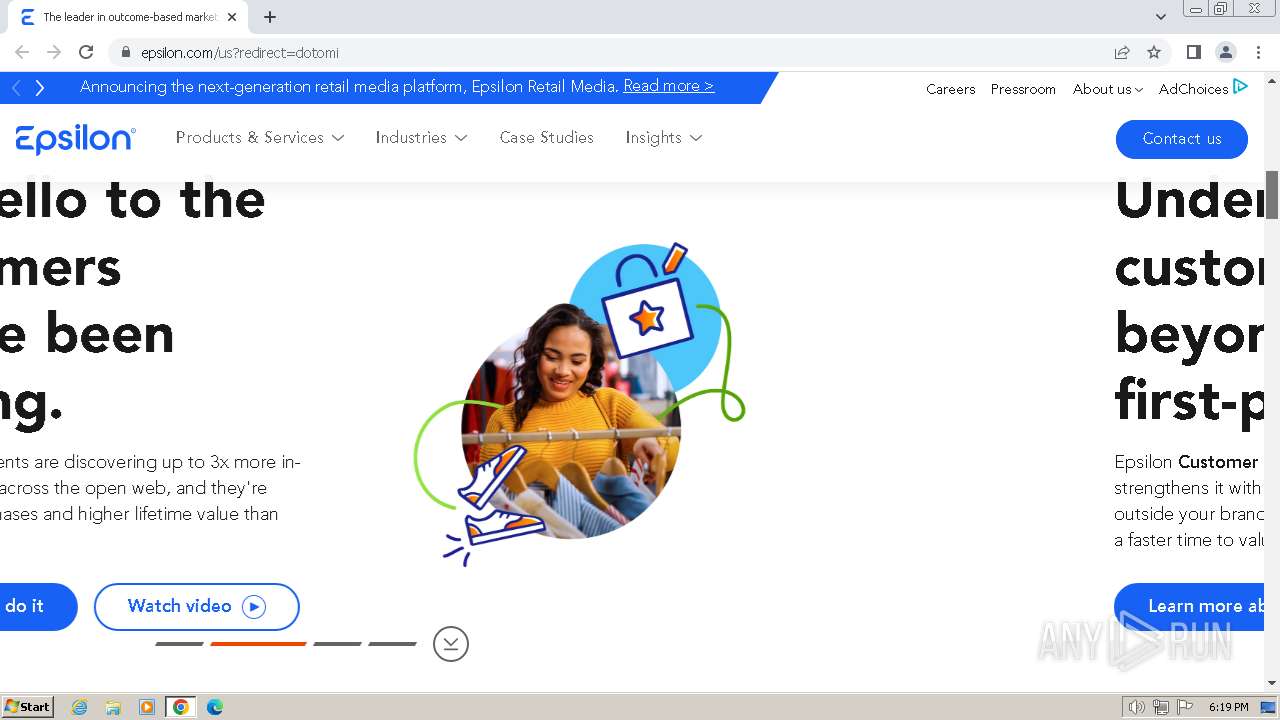Open Read more announcement link
This screenshot has width=1280, height=720.
pos(669,86)
